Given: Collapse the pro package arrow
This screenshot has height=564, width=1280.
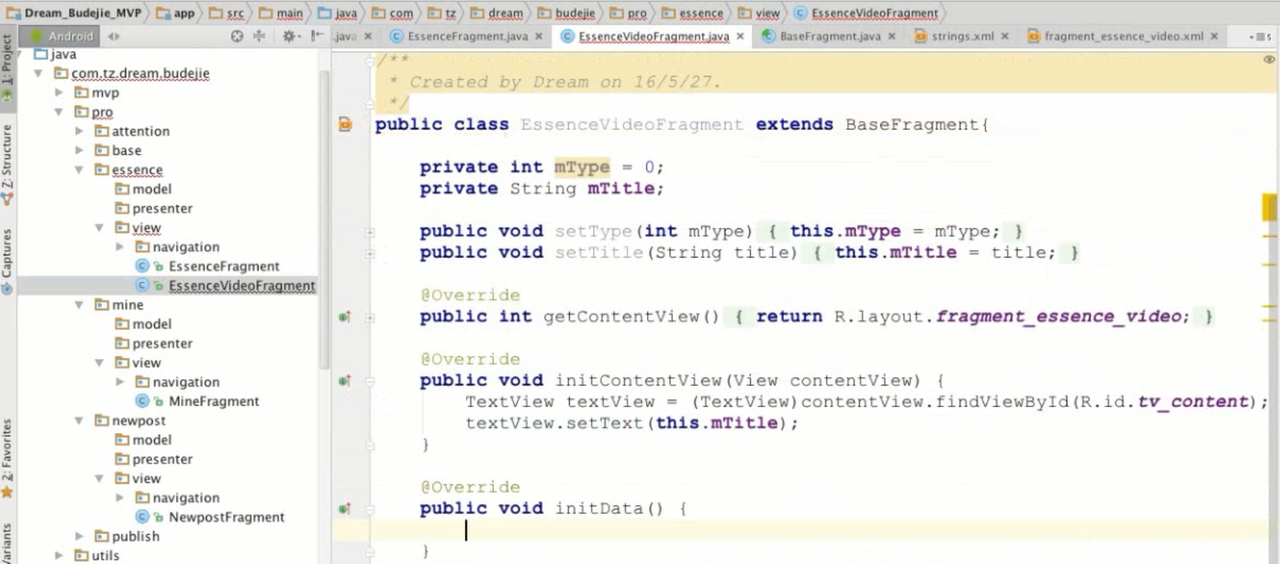Looking at the screenshot, I should [x=59, y=112].
